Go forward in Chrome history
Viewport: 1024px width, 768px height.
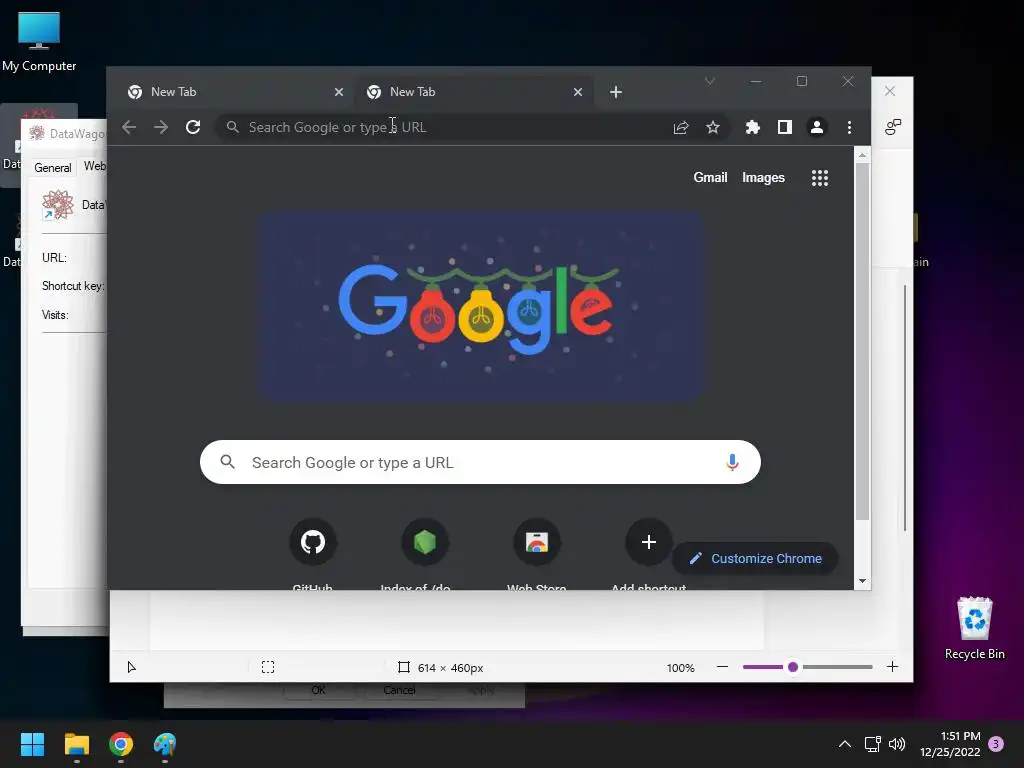click(161, 127)
